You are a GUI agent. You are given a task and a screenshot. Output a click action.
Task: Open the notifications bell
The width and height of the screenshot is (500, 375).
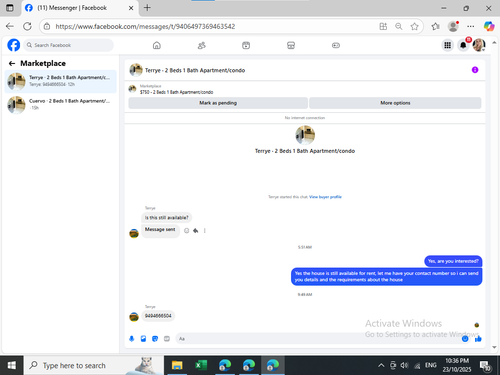pyautogui.click(x=463, y=45)
